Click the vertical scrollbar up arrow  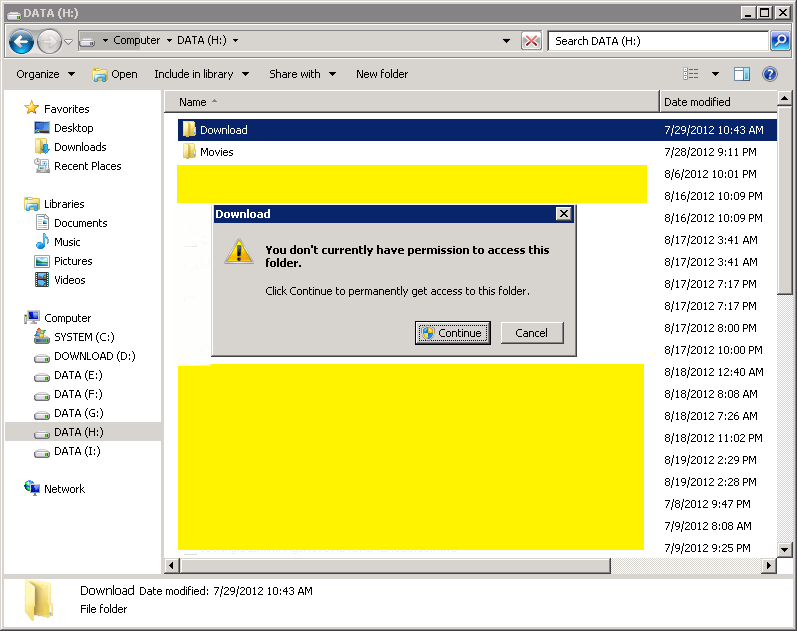[784, 98]
